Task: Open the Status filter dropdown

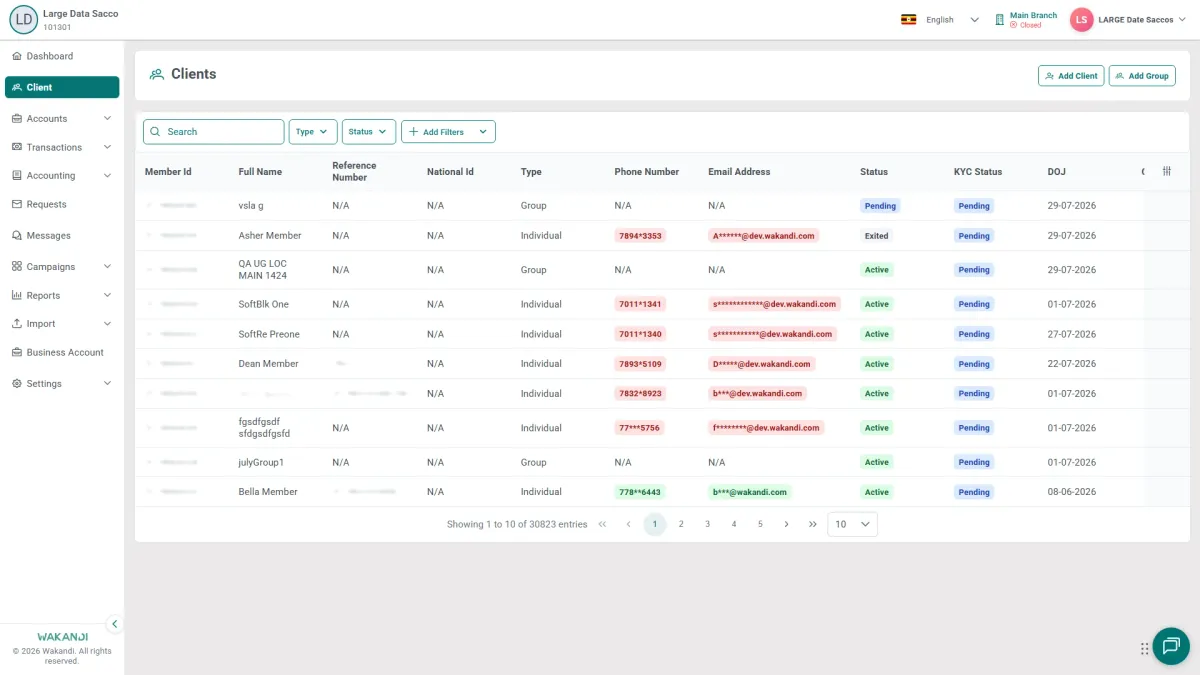Action: coord(369,131)
